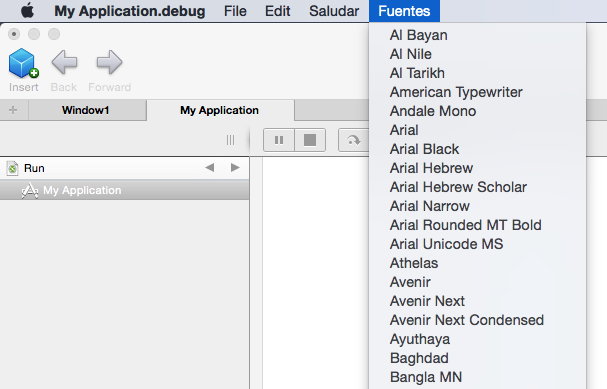607x389 pixels.
Task: Click the Step Over curved arrow icon
Action: click(353, 140)
